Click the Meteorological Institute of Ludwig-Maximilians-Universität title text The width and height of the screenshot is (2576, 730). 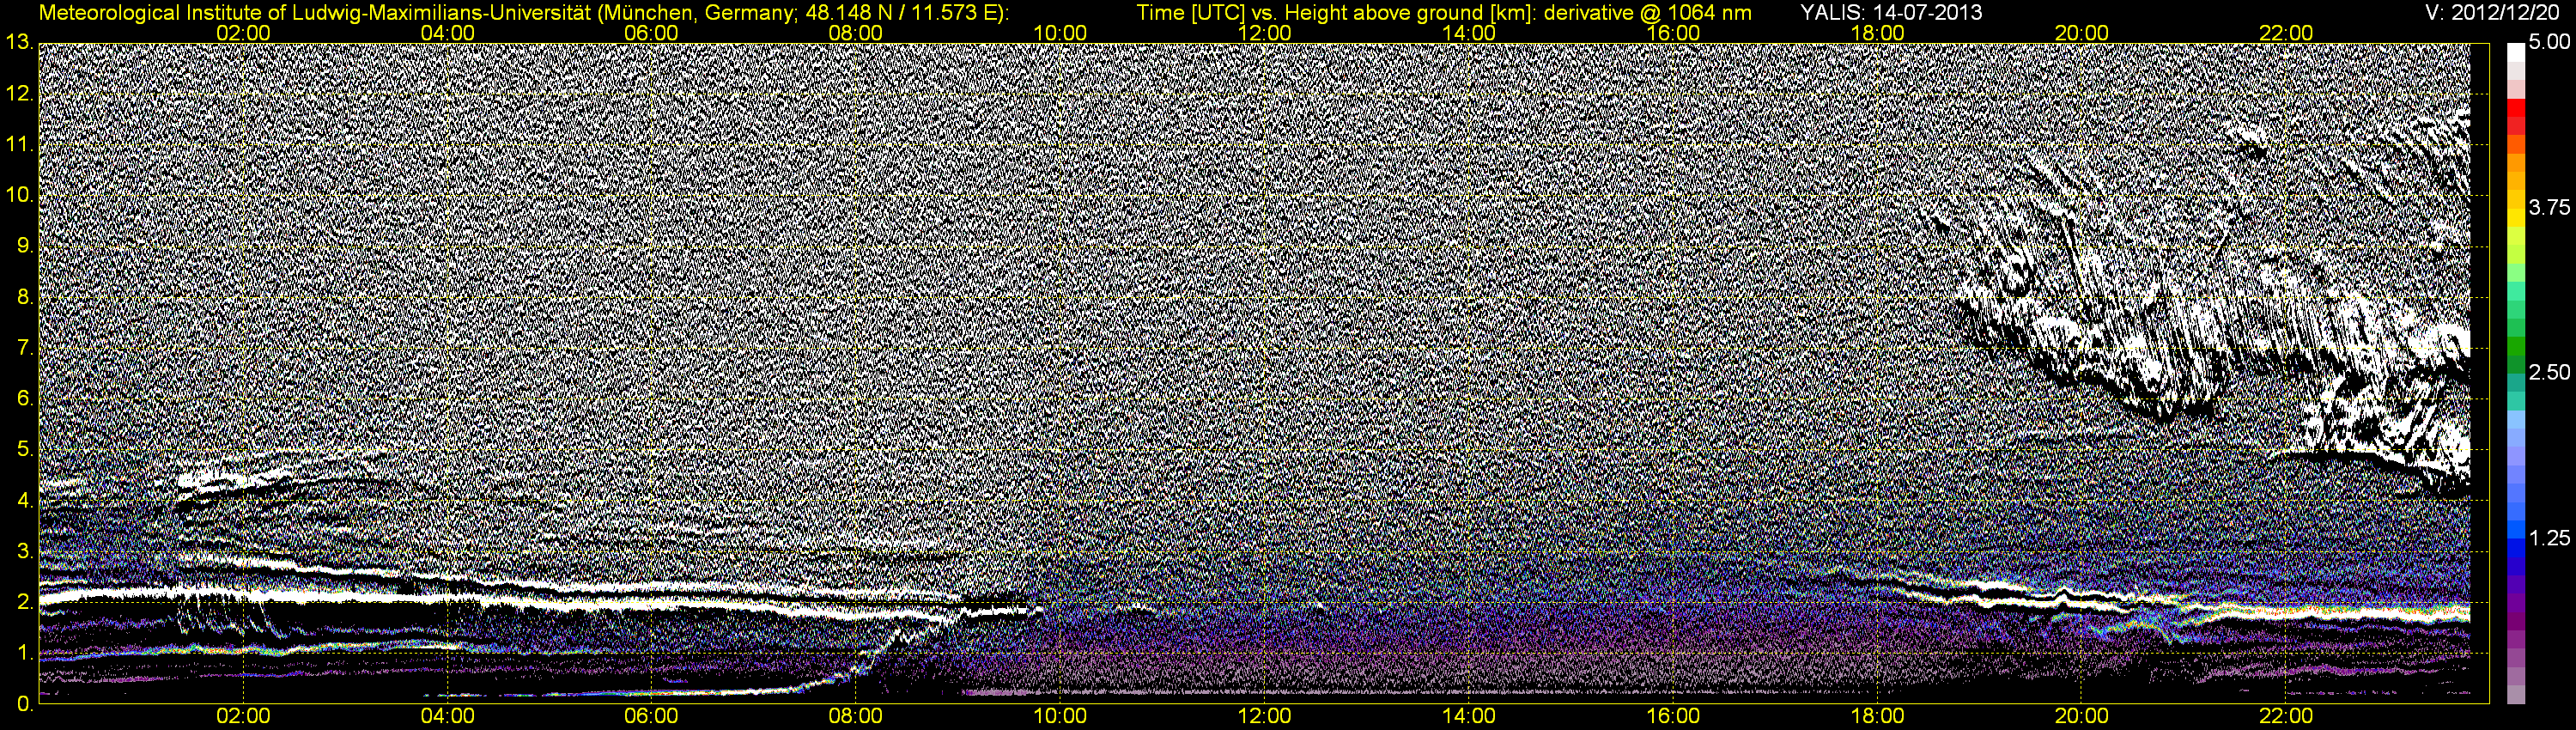coord(316,13)
